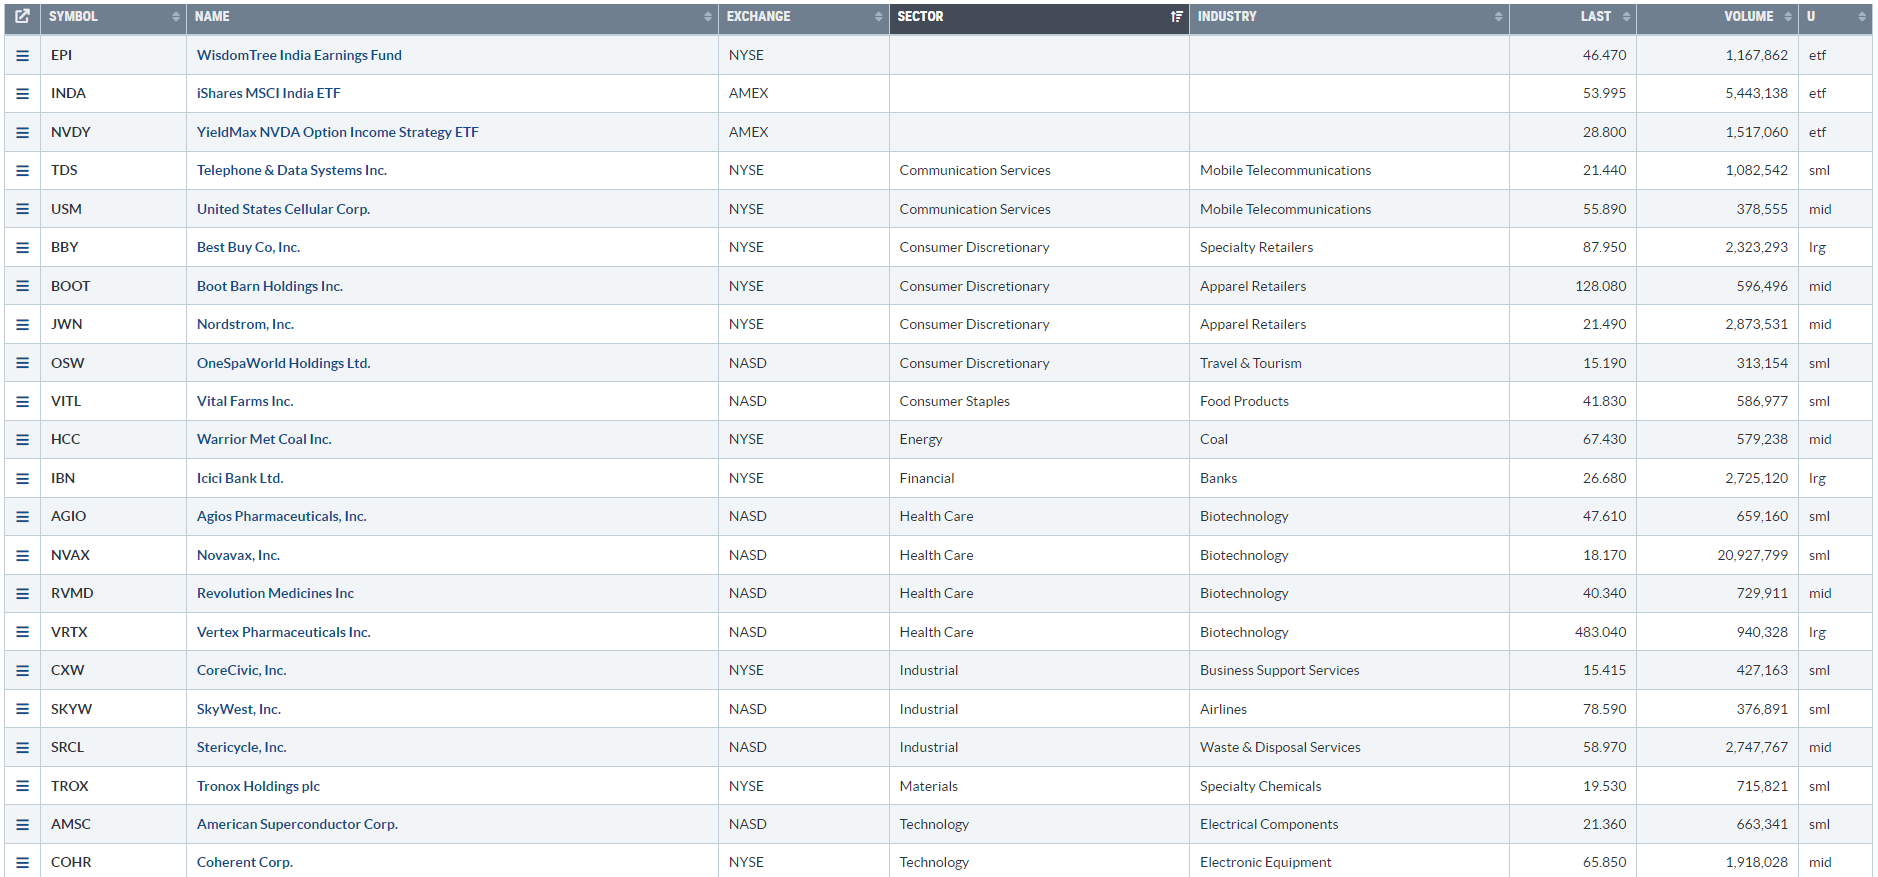Sort rows by the Last price header
The width and height of the screenshot is (1878, 877).
pos(1595,17)
